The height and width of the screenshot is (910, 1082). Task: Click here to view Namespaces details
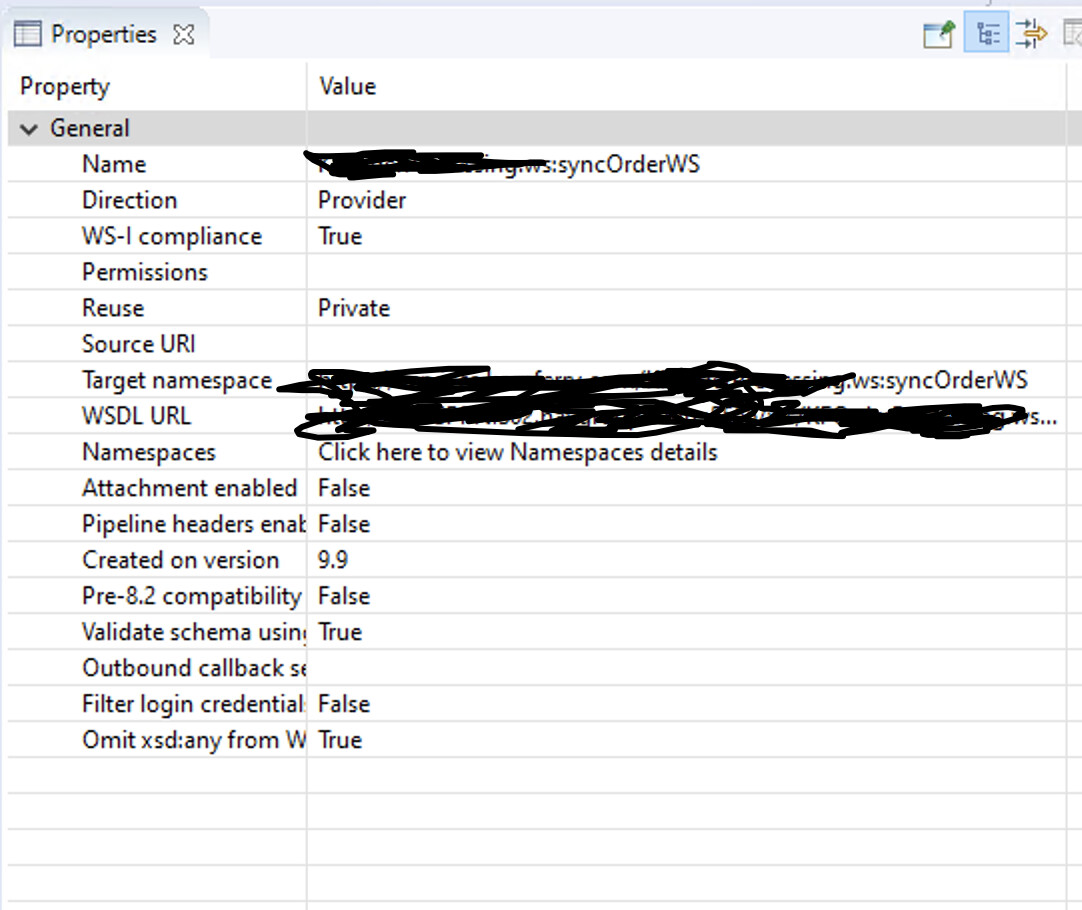[x=517, y=452]
